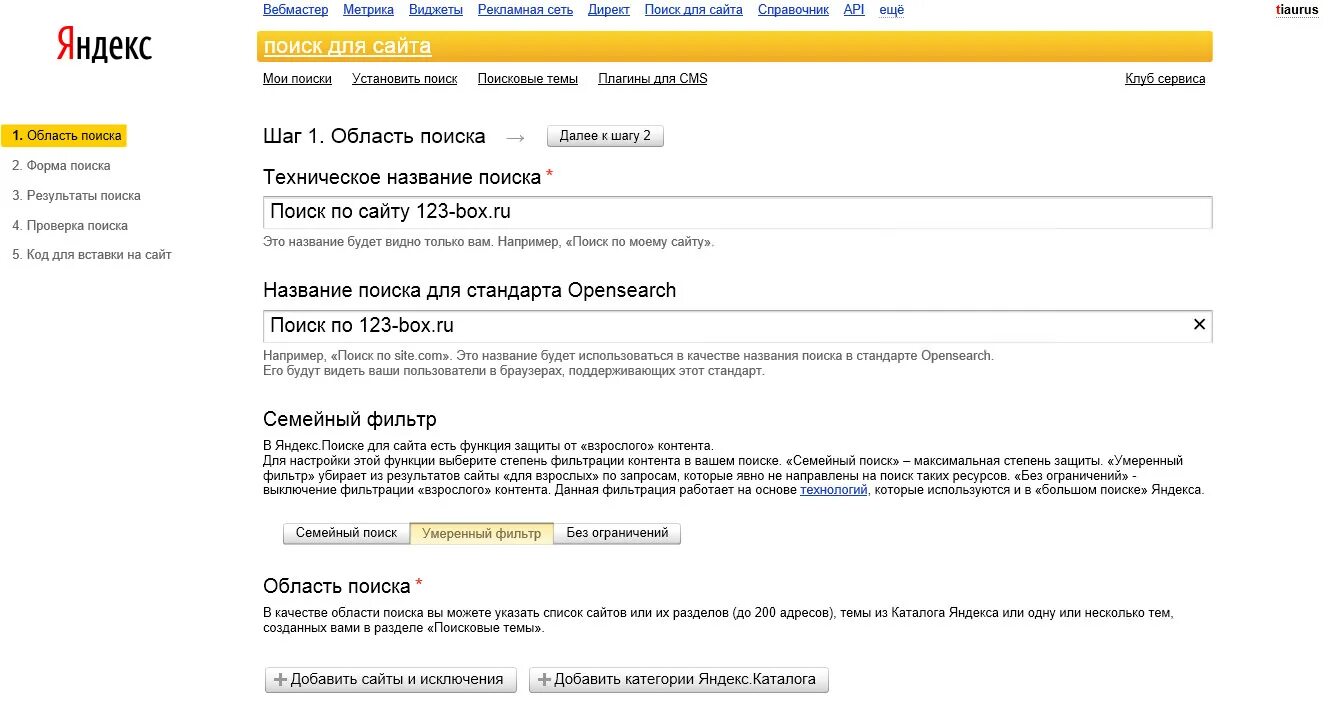Viewport: 1333px width, 728px height.
Task: Click the Семейный фильтр heading
Action: (x=350, y=419)
